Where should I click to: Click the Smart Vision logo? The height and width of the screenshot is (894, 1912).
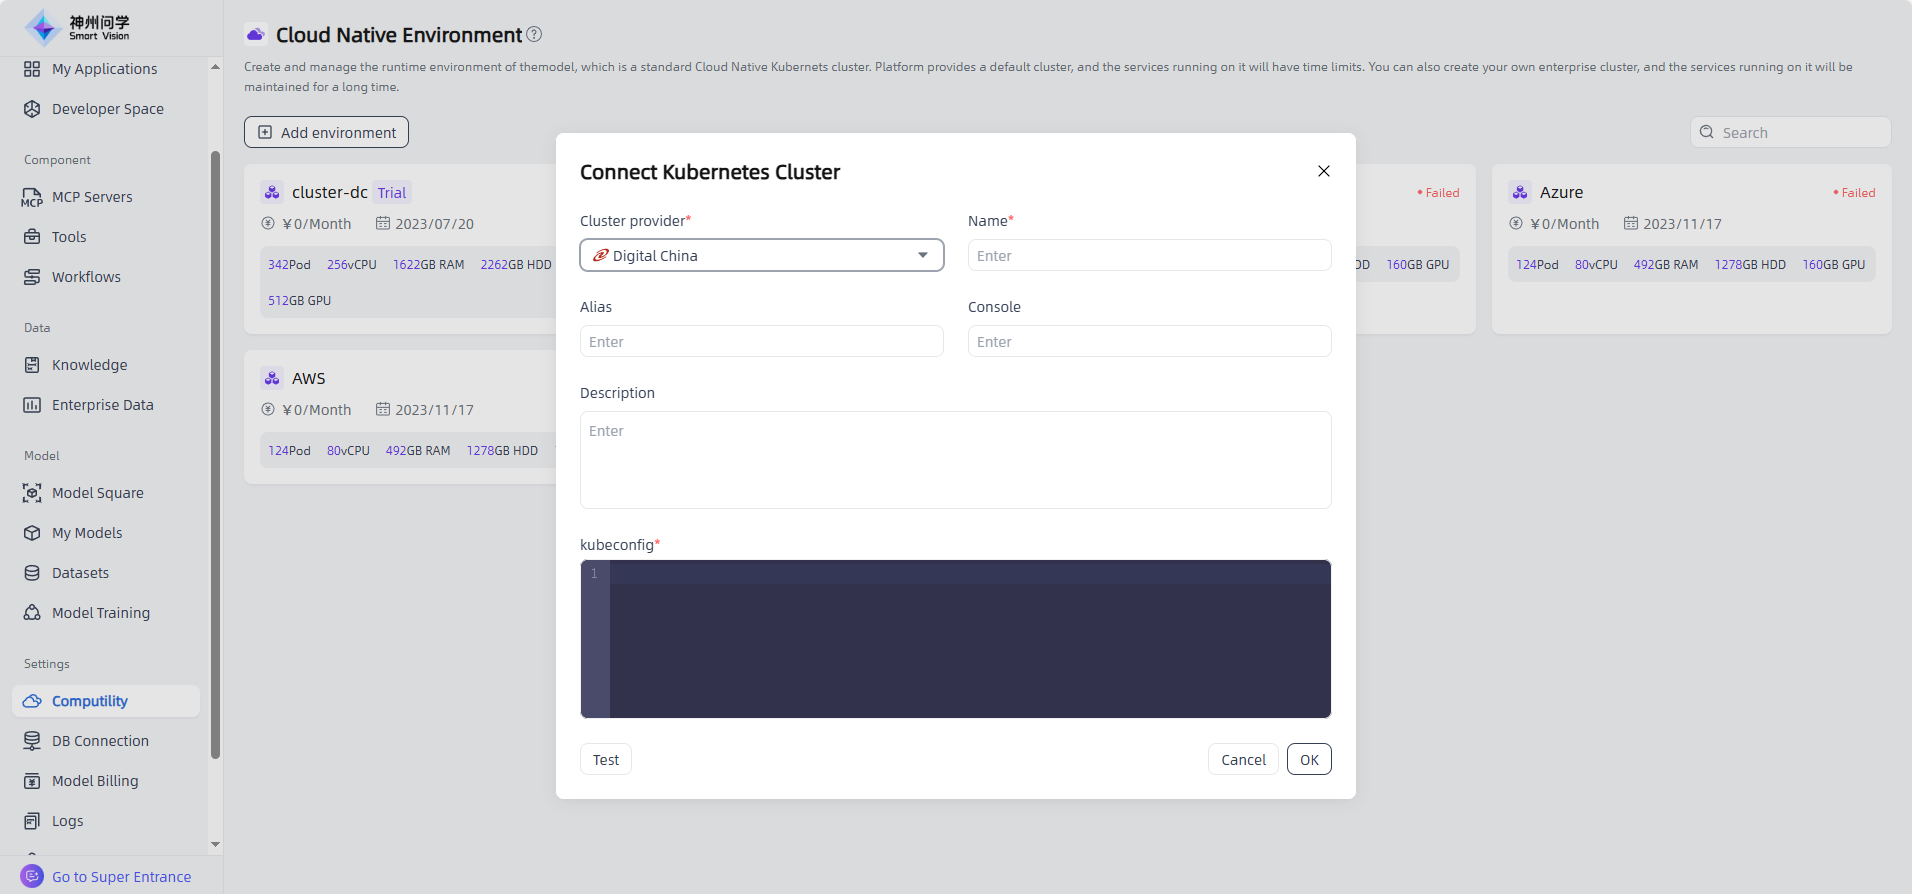click(78, 28)
